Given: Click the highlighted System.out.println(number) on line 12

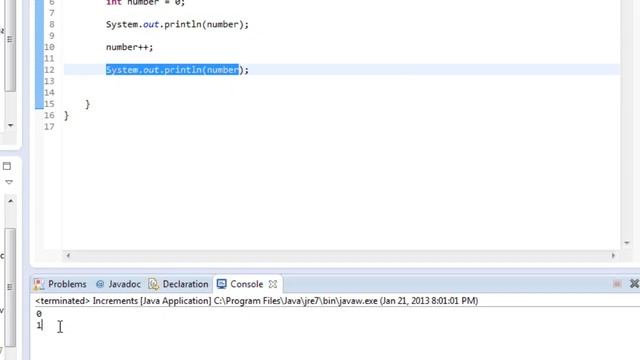Looking at the screenshot, I should 172,70.
